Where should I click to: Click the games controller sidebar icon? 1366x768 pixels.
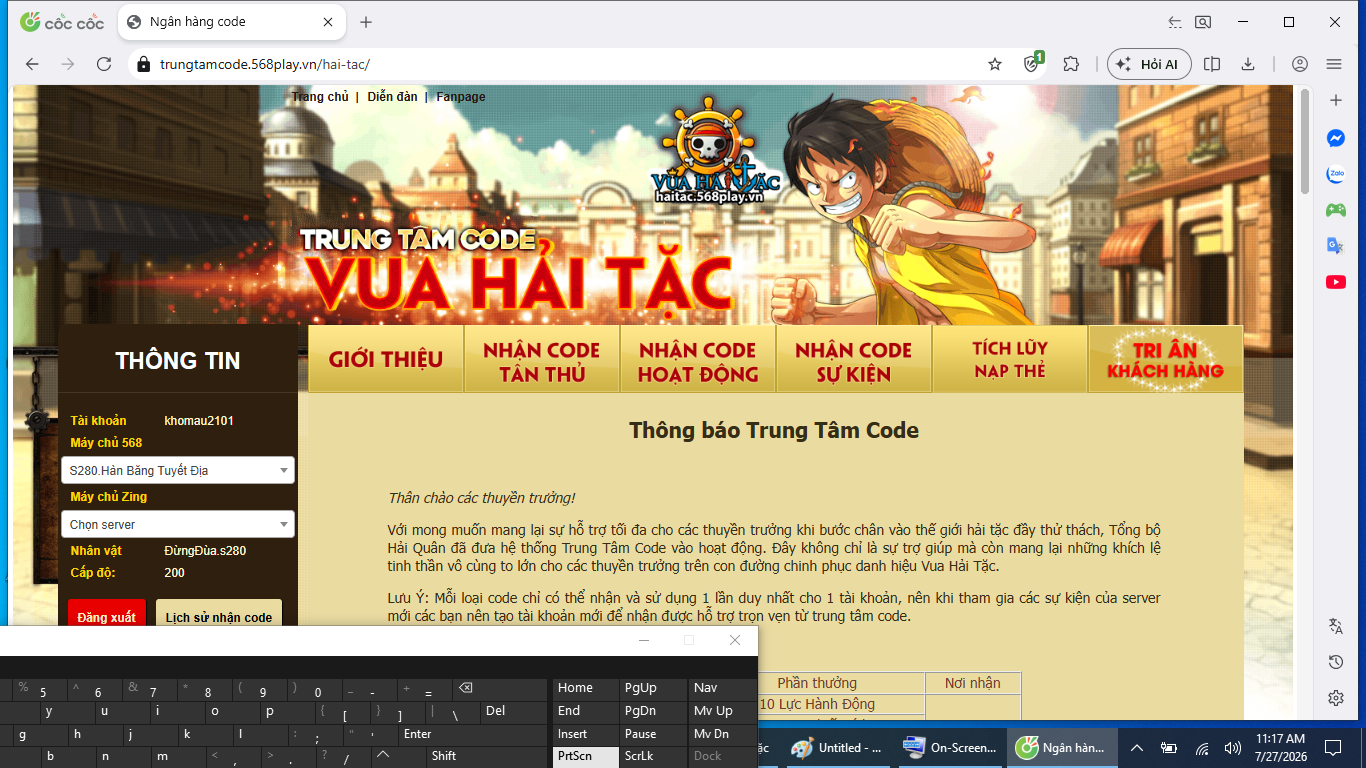[1335, 210]
